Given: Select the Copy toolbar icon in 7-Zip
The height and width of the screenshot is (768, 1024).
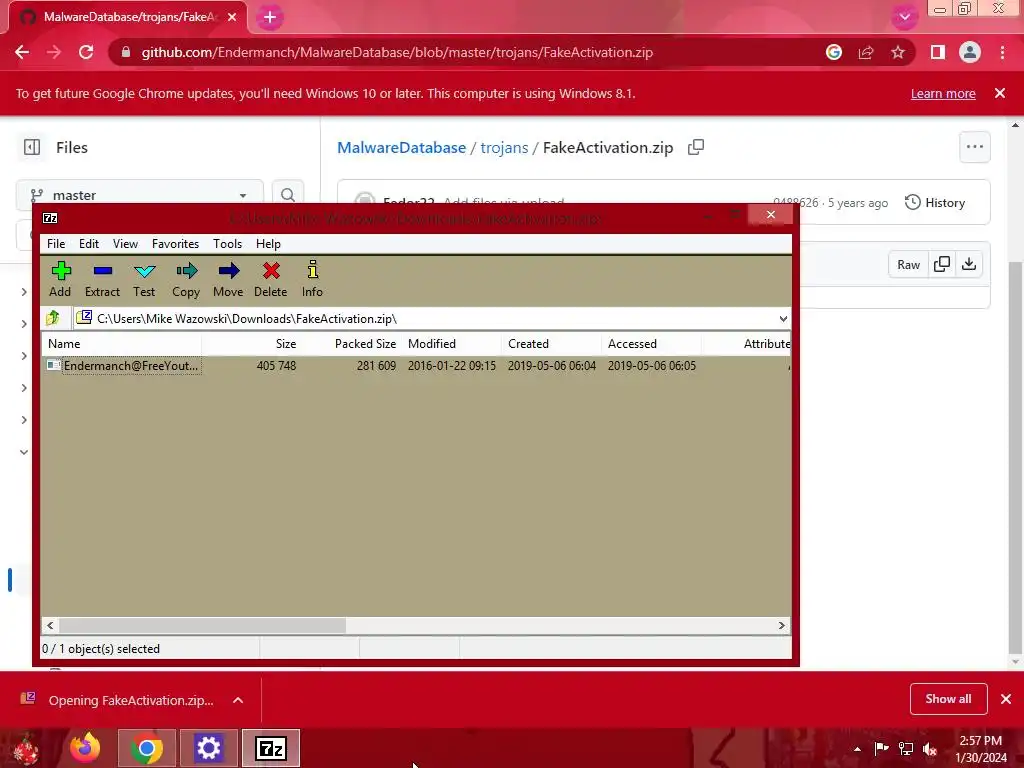Looking at the screenshot, I should 186,280.
